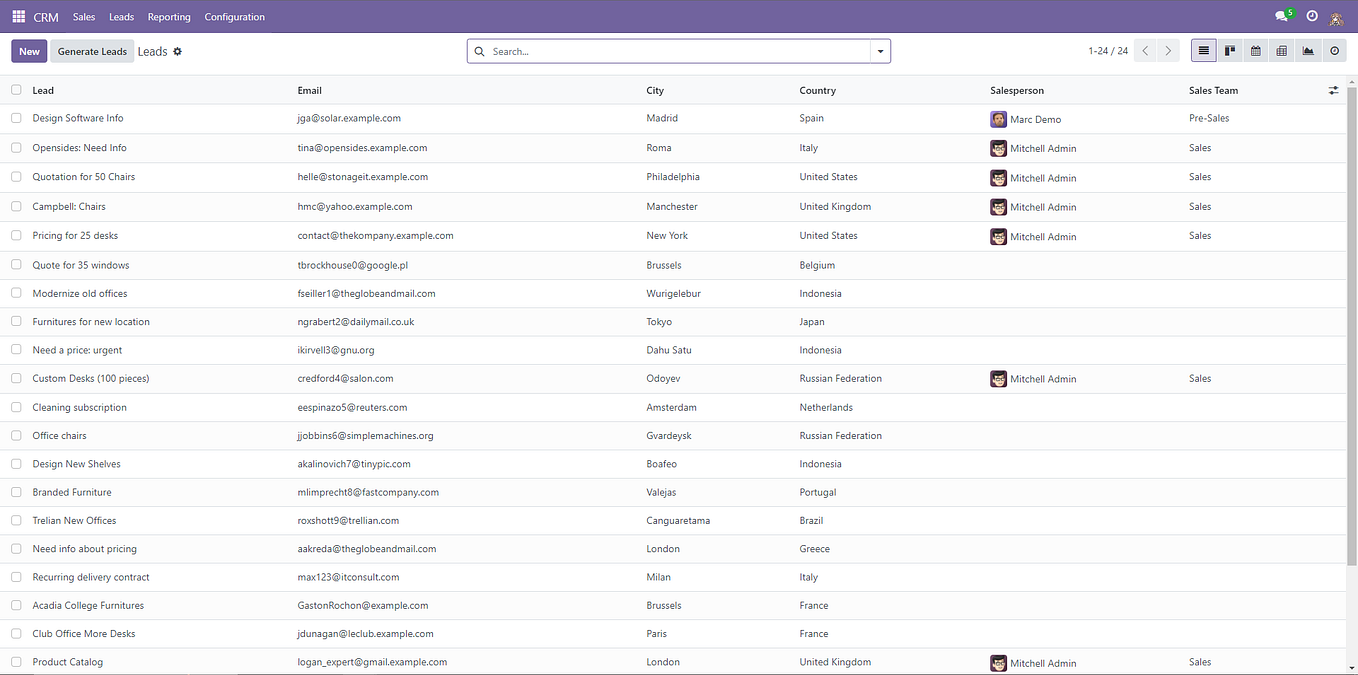Open the optional columns selector
Screen dimensions: 1358x675
point(1333,90)
